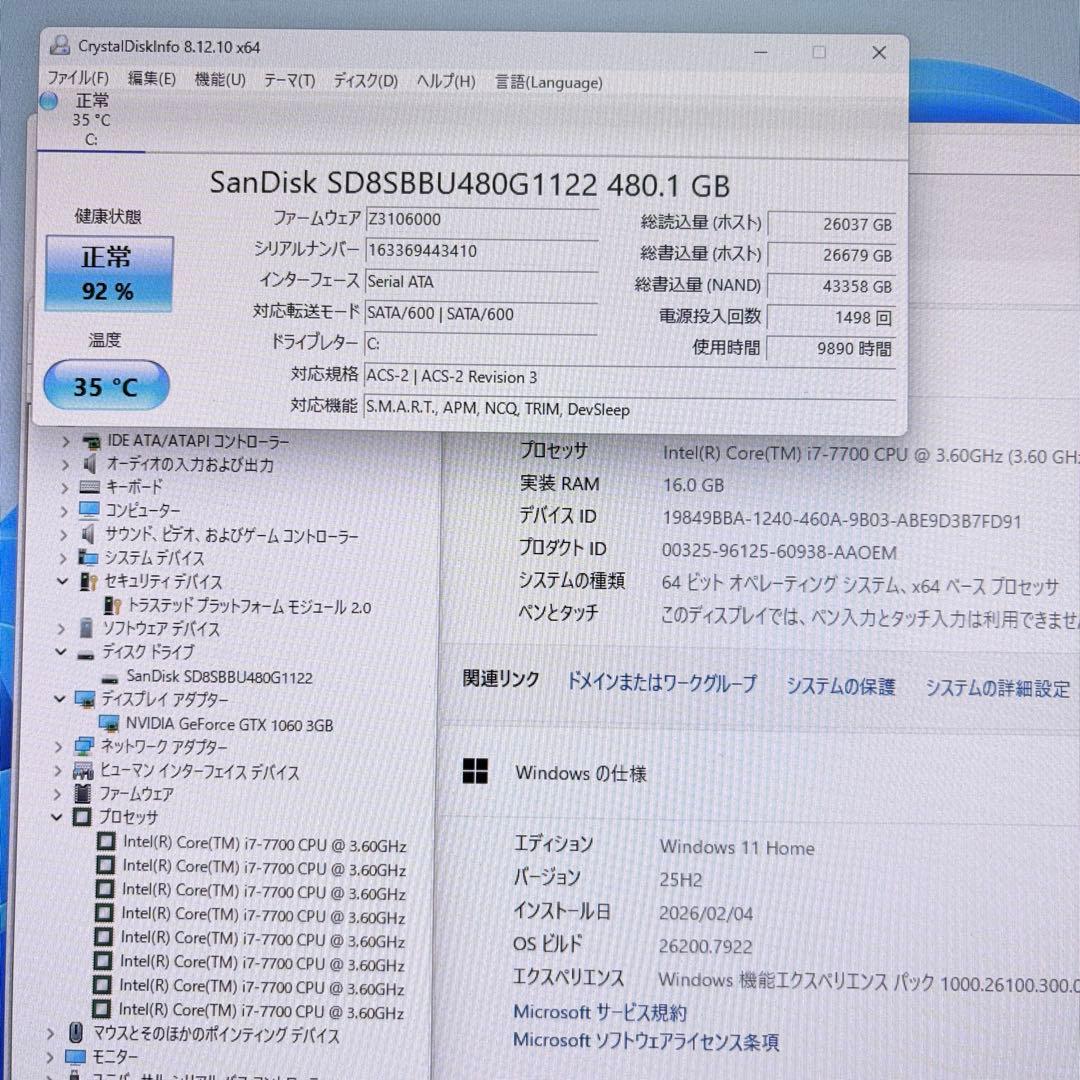This screenshot has height=1080, width=1080.
Task: Click the モニター category icon
Action: tap(74, 1057)
